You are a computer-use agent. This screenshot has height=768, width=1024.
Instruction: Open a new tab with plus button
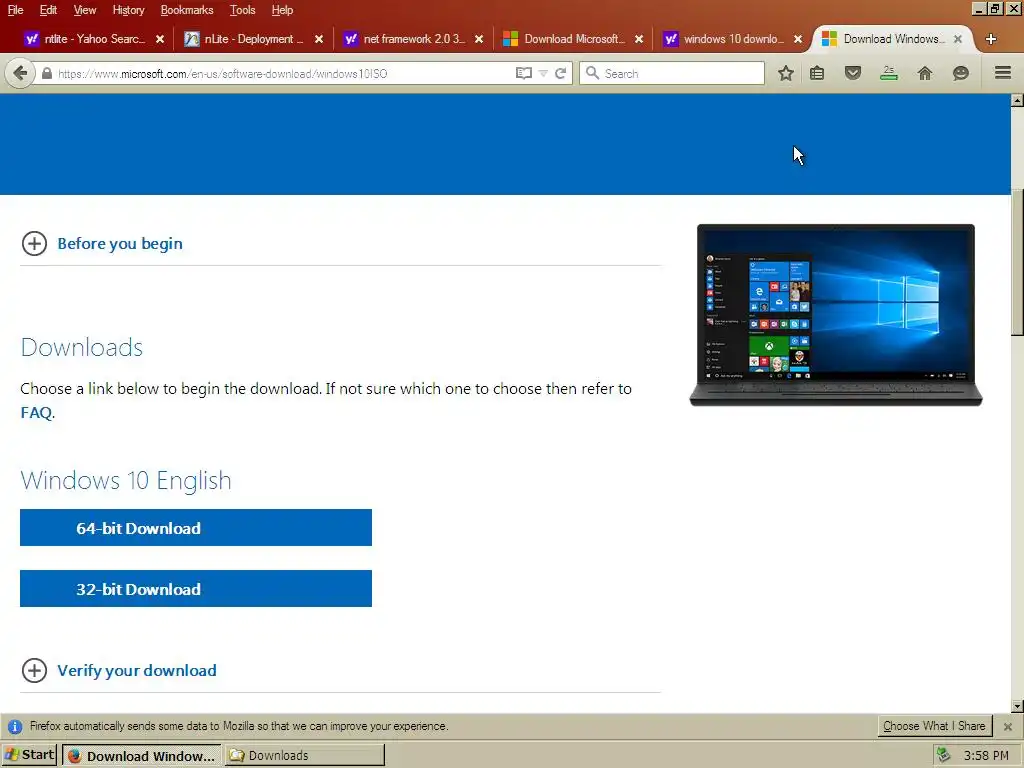tap(991, 39)
